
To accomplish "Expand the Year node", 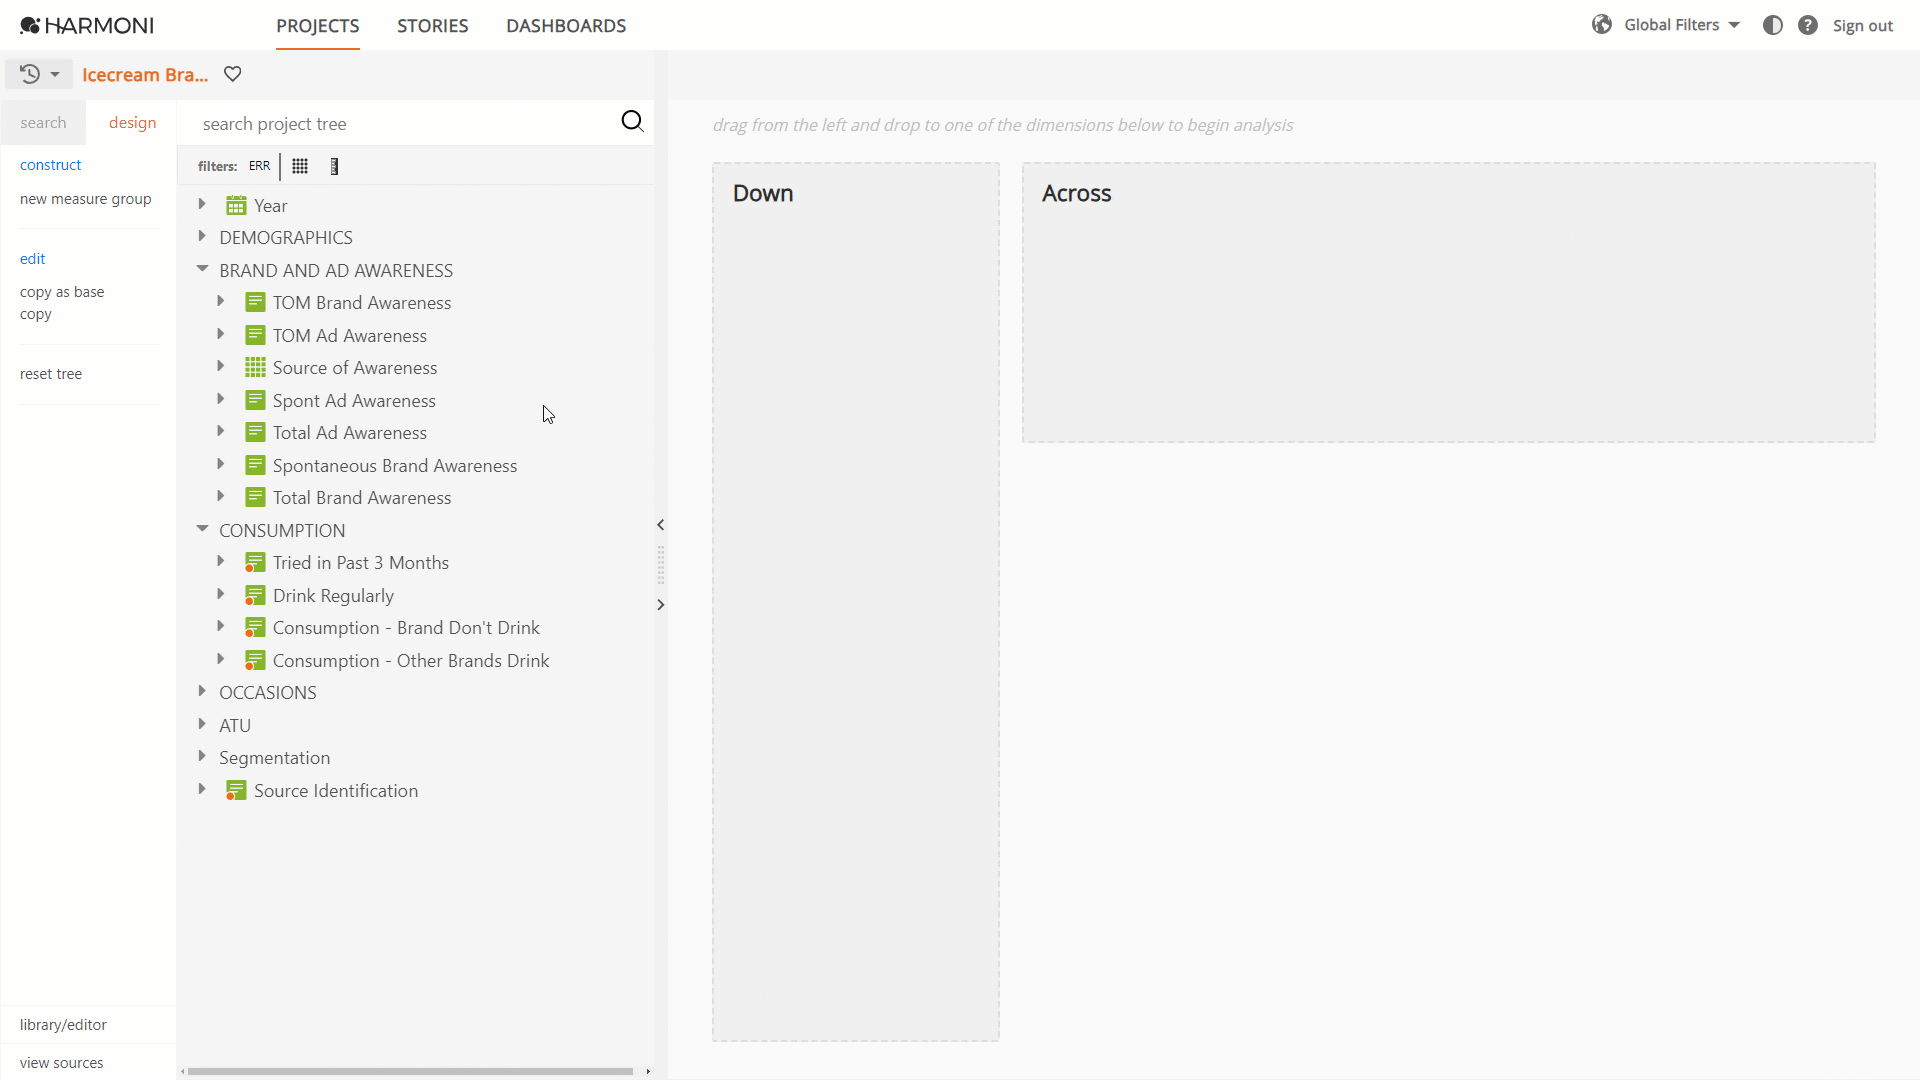I will click(x=202, y=204).
